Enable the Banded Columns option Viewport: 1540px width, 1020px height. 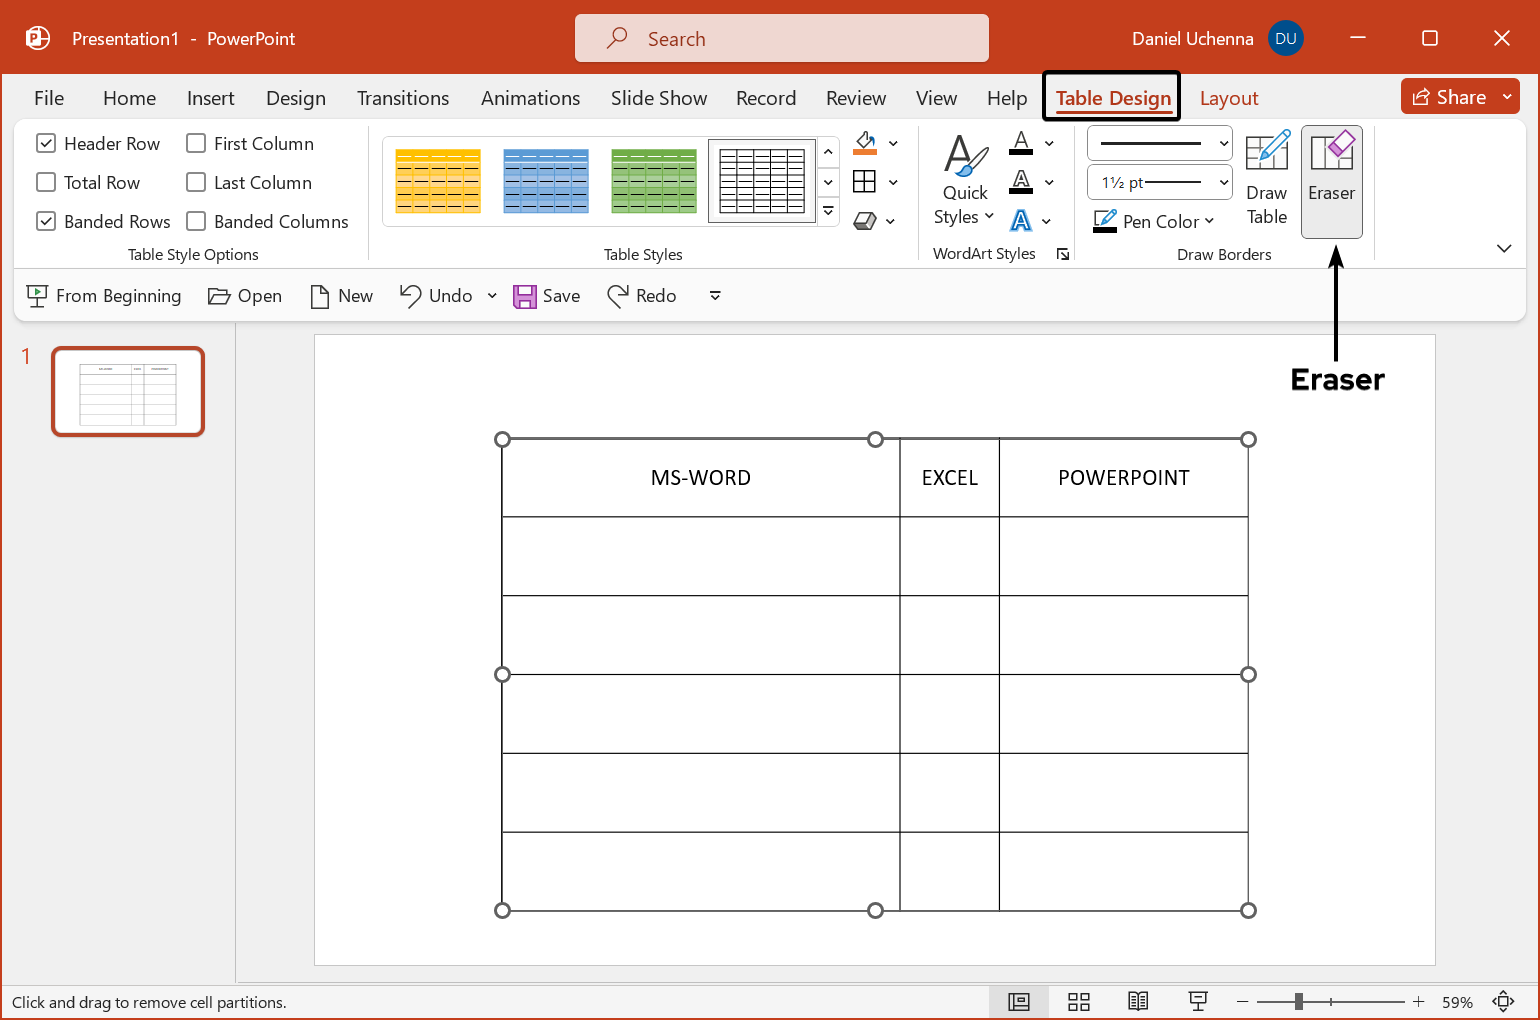197,222
